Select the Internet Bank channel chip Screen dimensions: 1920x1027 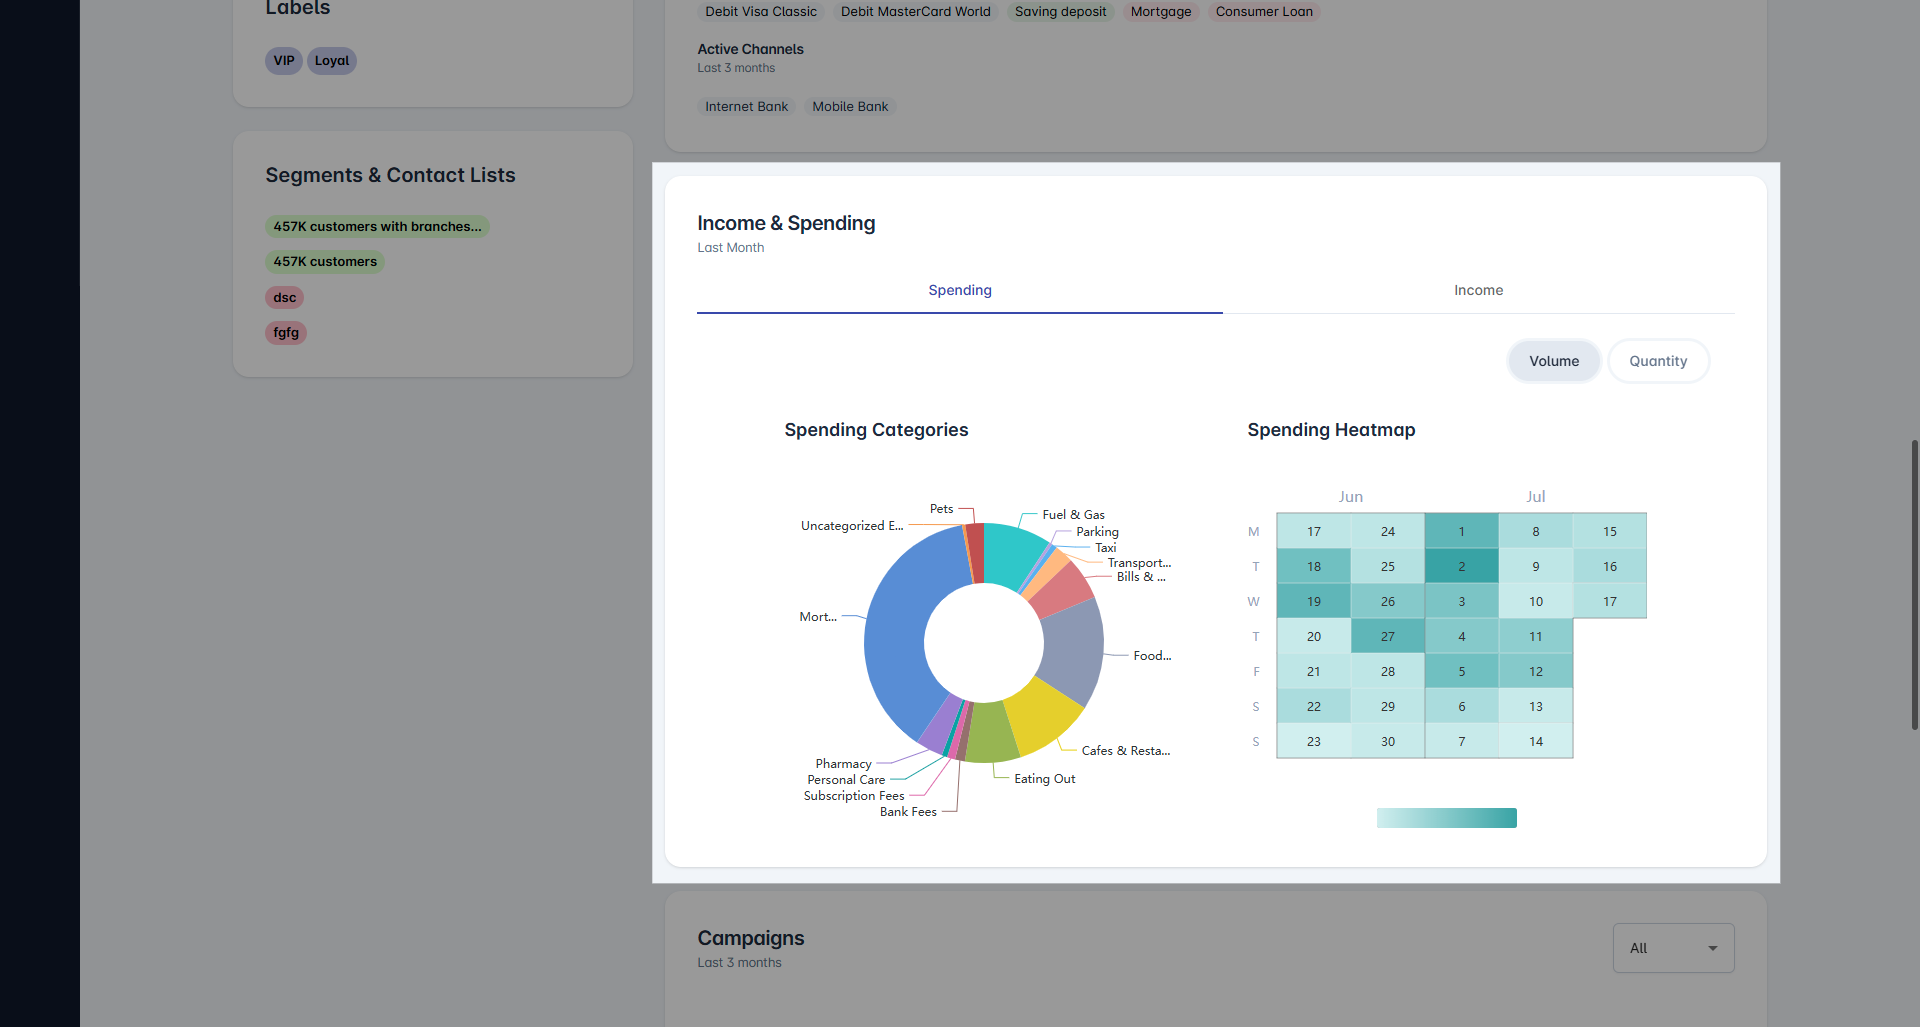click(745, 106)
